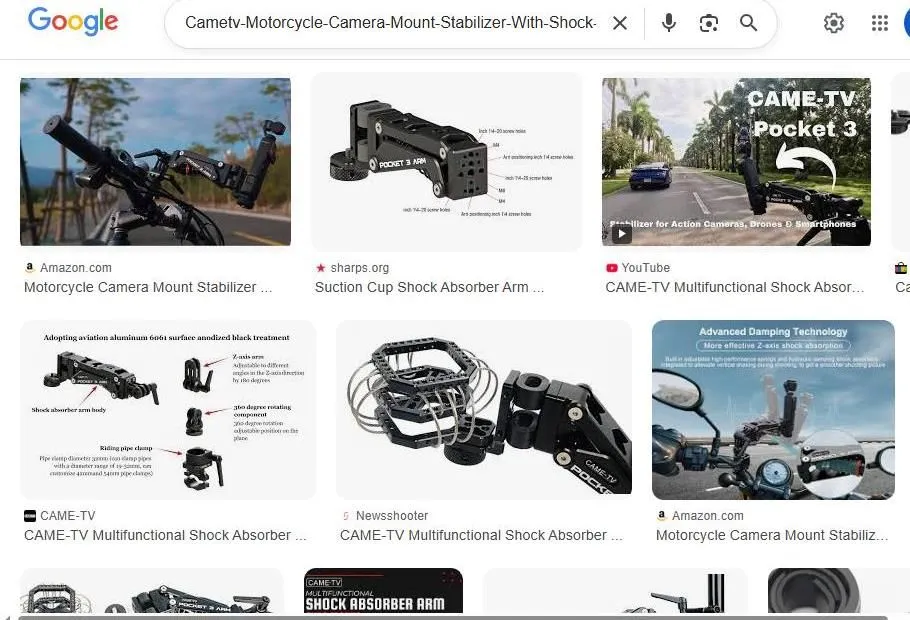Click the Newsshooter favicon
This screenshot has width=910, height=620.
click(346, 516)
